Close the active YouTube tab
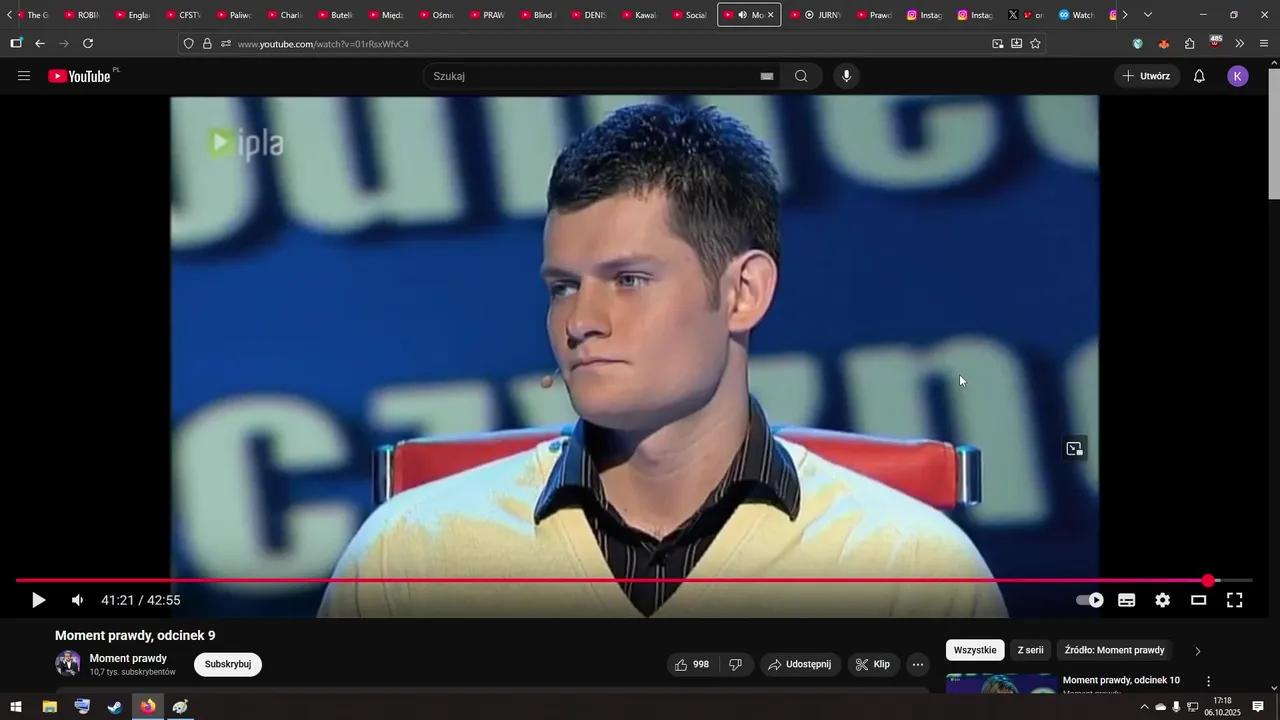 (x=770, y=15)
